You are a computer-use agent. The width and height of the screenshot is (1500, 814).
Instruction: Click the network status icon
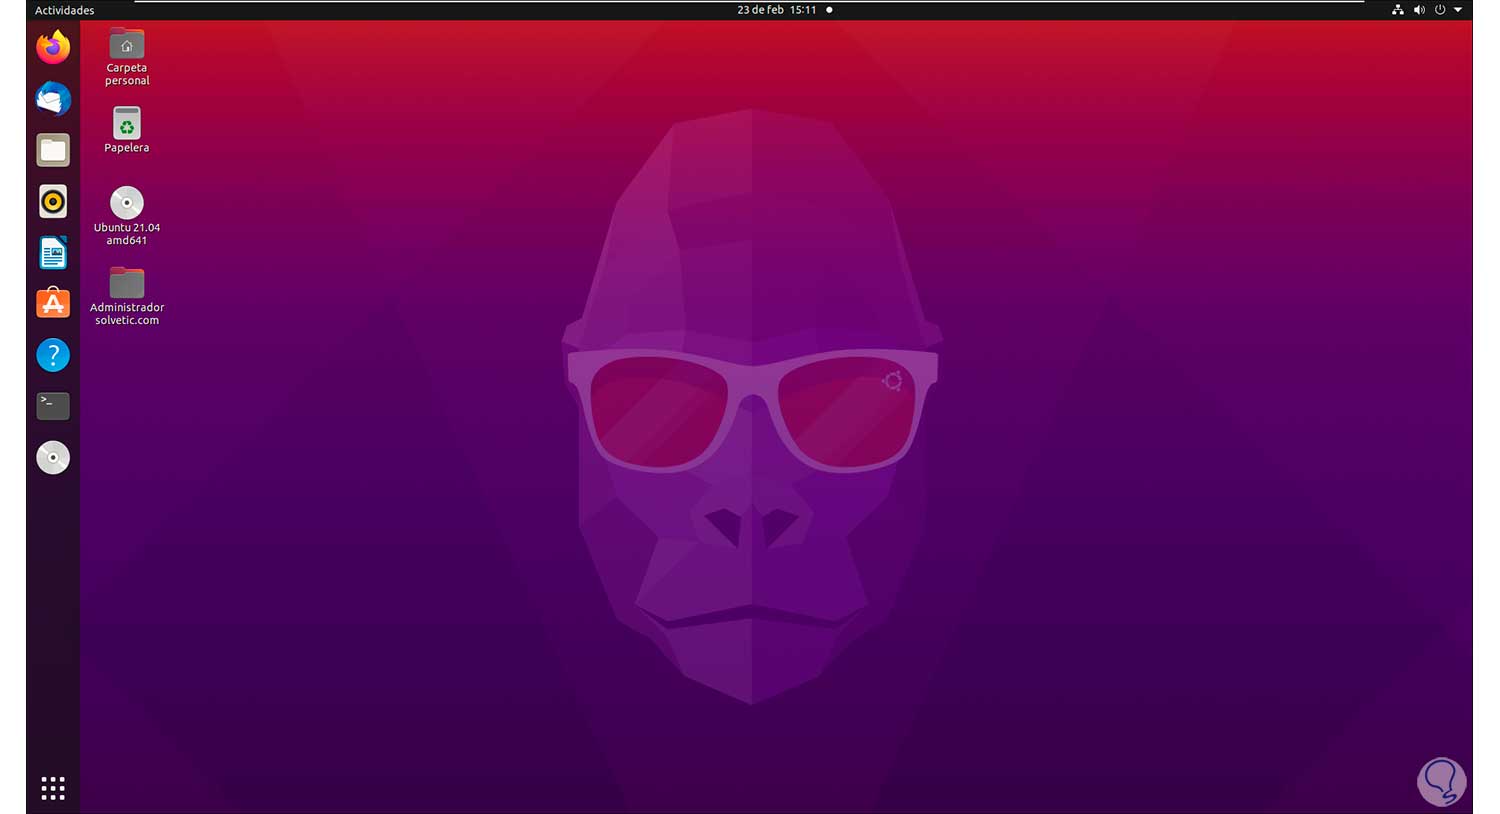(x=1398, y=10)
